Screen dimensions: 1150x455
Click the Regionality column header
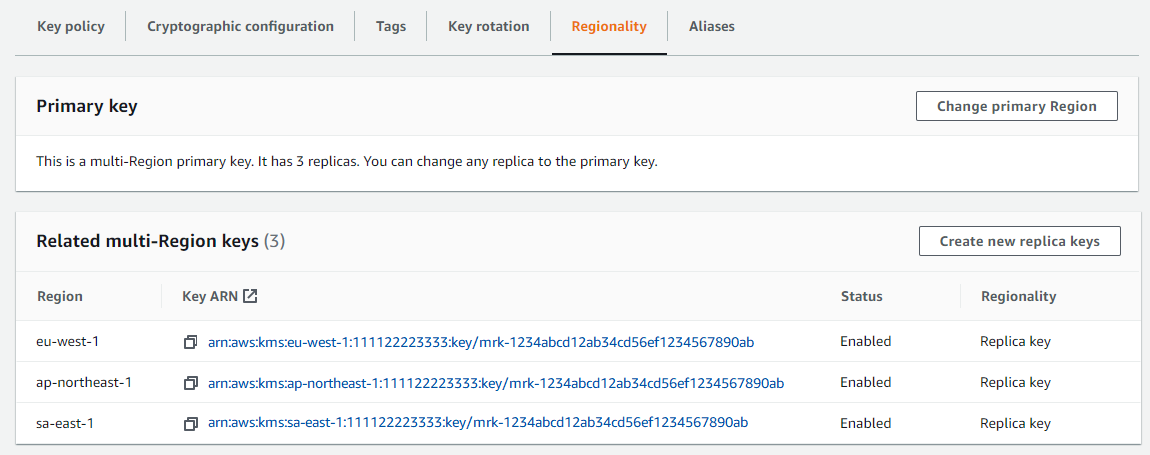(x=1018, y=296)
